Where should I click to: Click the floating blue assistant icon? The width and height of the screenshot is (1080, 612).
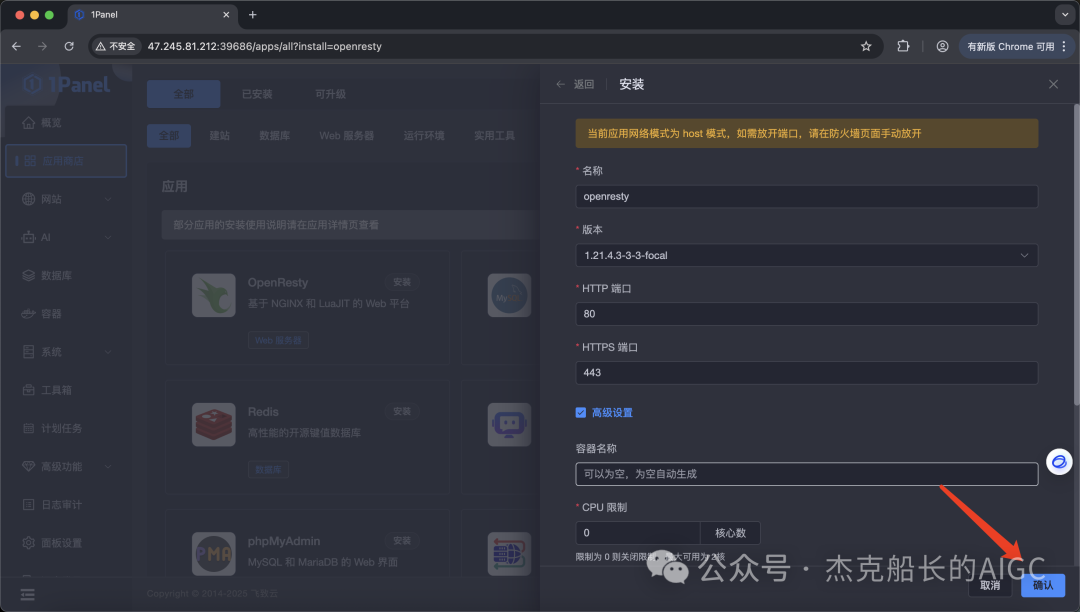(x=1059, y=461)
